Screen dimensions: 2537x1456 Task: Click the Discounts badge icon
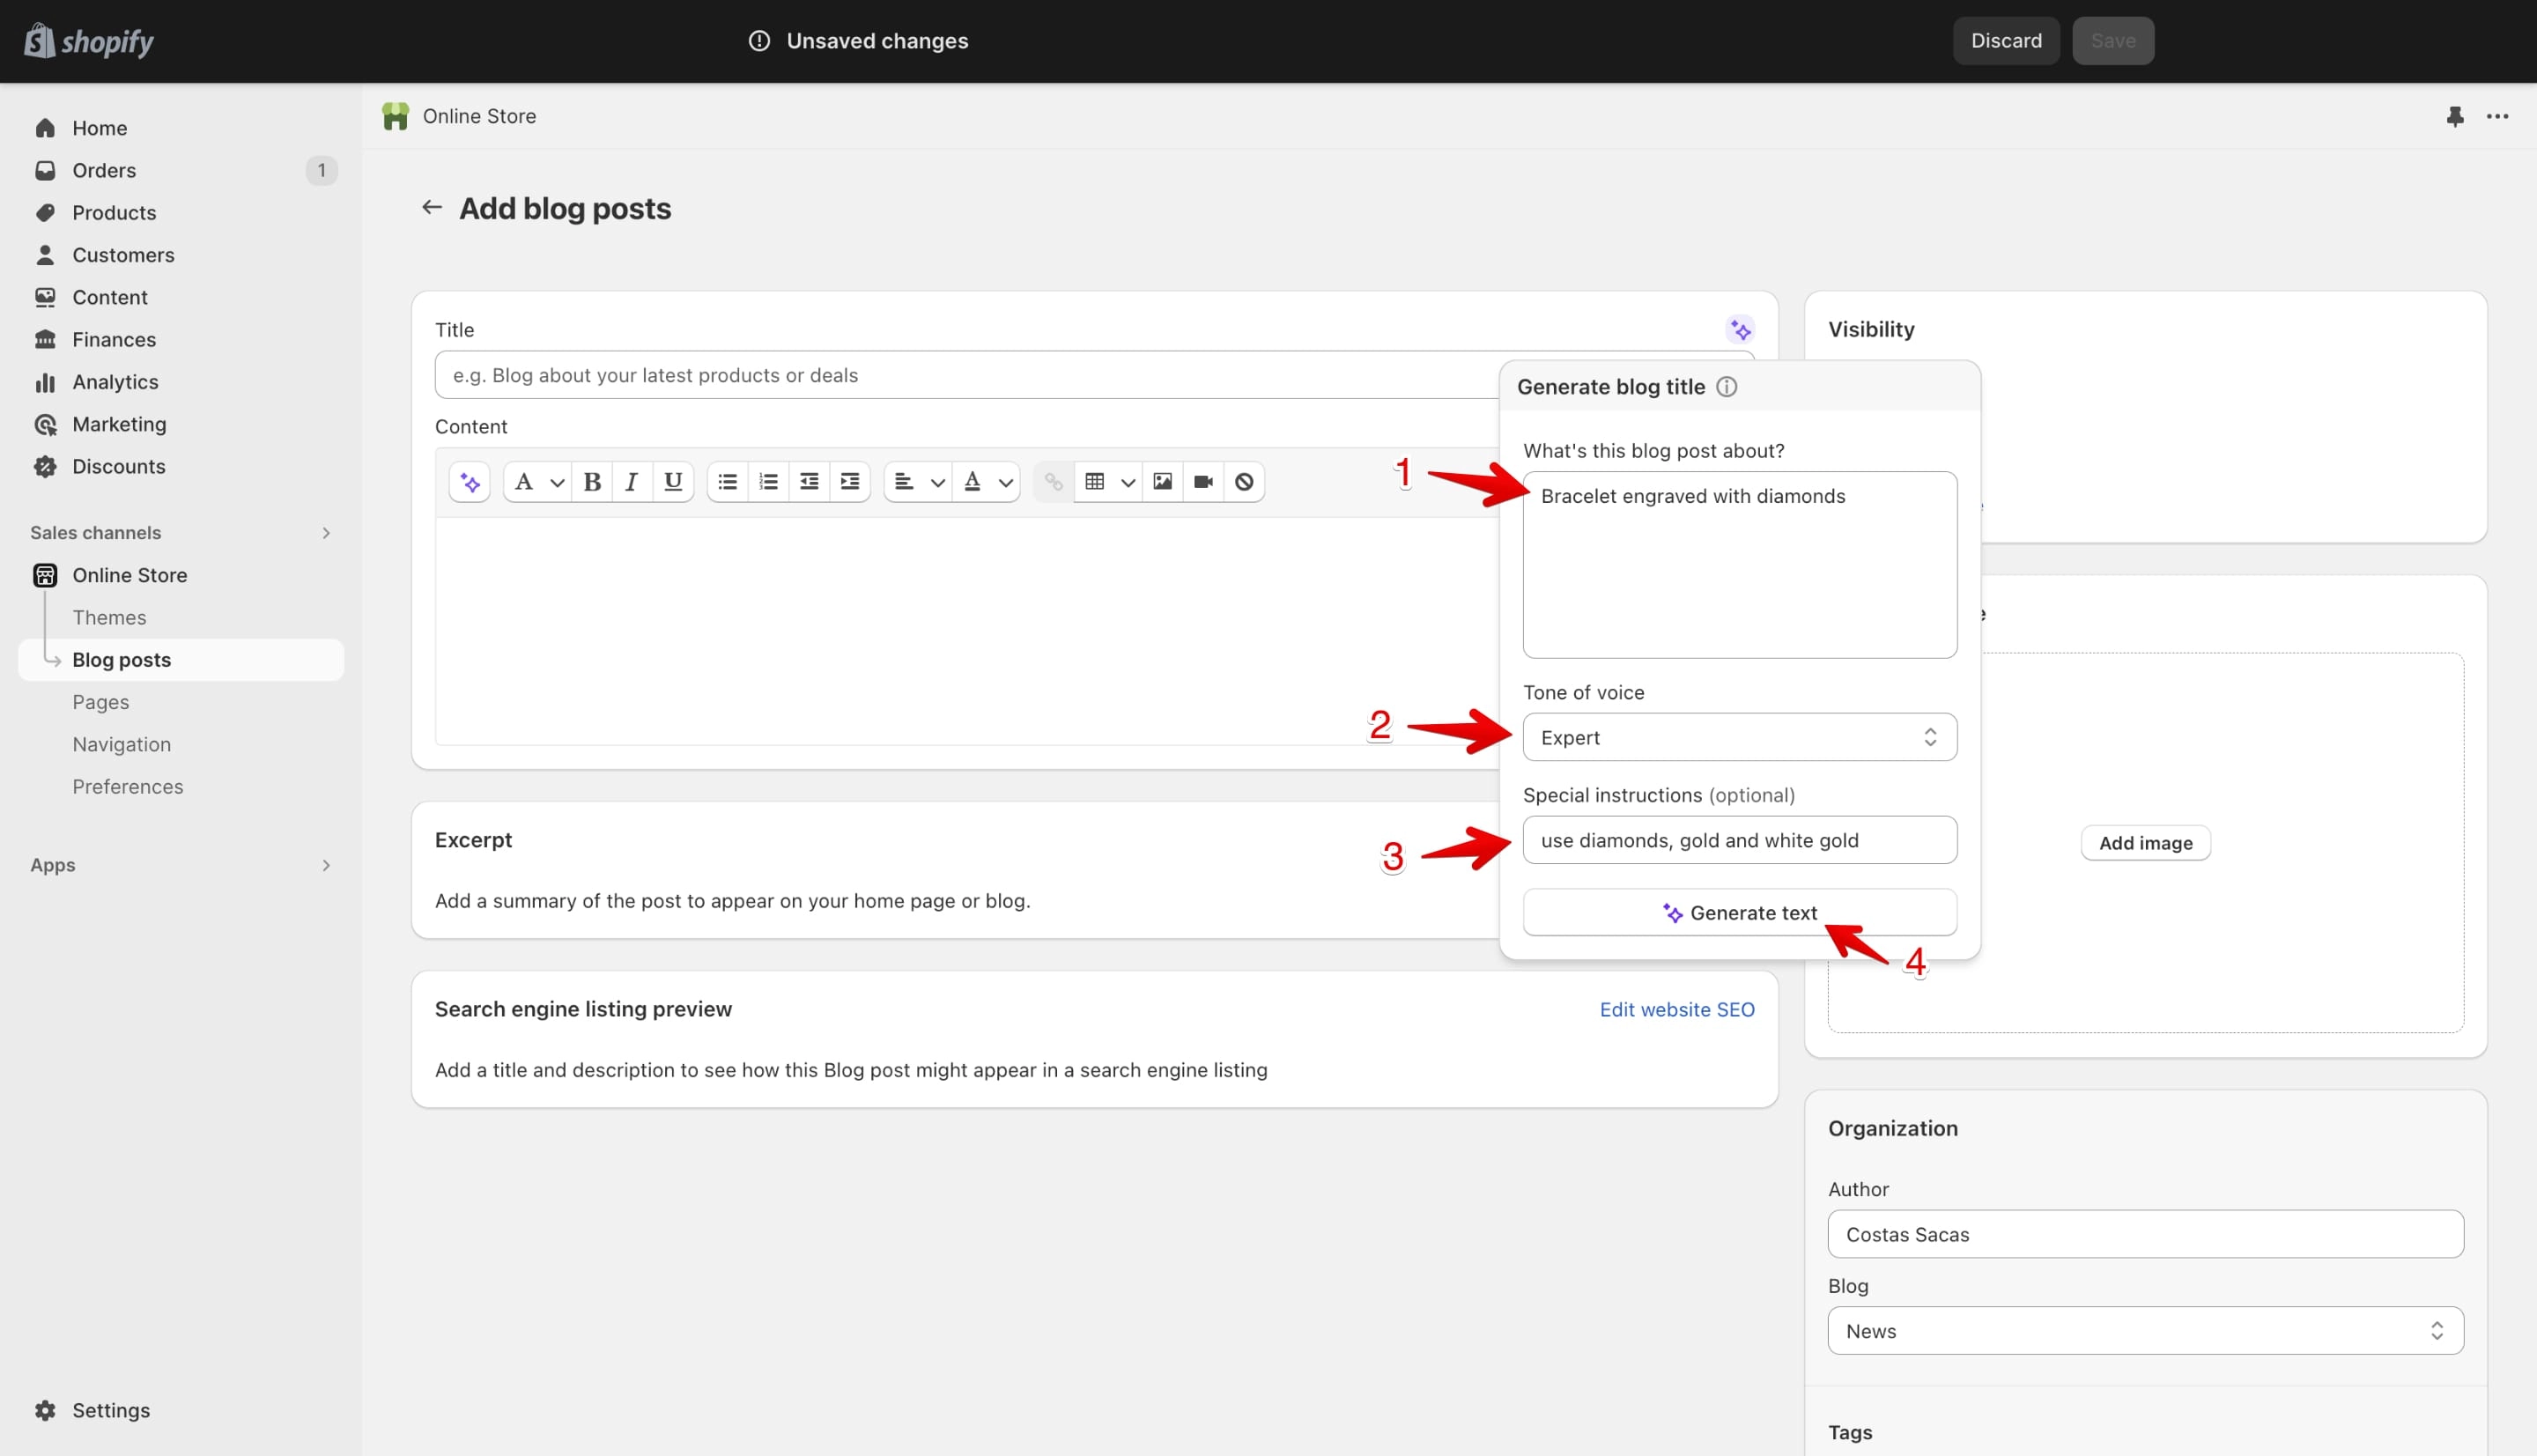click(x=45, y=466)
